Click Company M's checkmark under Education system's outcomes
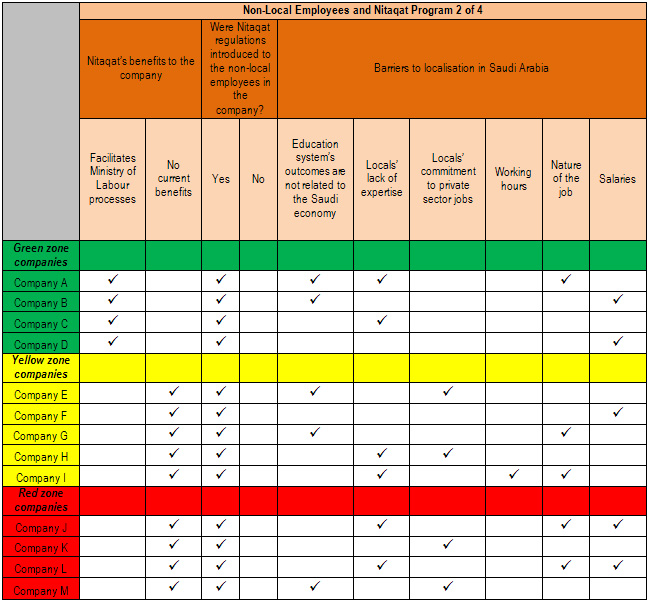The height and width of the screenshot is (603, 650). click(315, 586)
